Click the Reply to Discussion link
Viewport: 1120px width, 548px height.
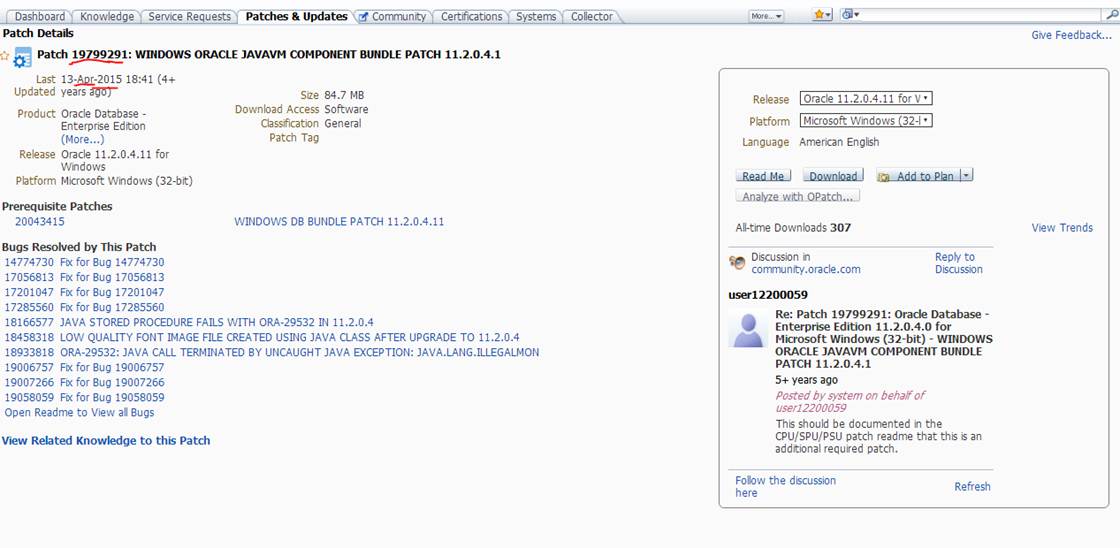pos(959,263)
